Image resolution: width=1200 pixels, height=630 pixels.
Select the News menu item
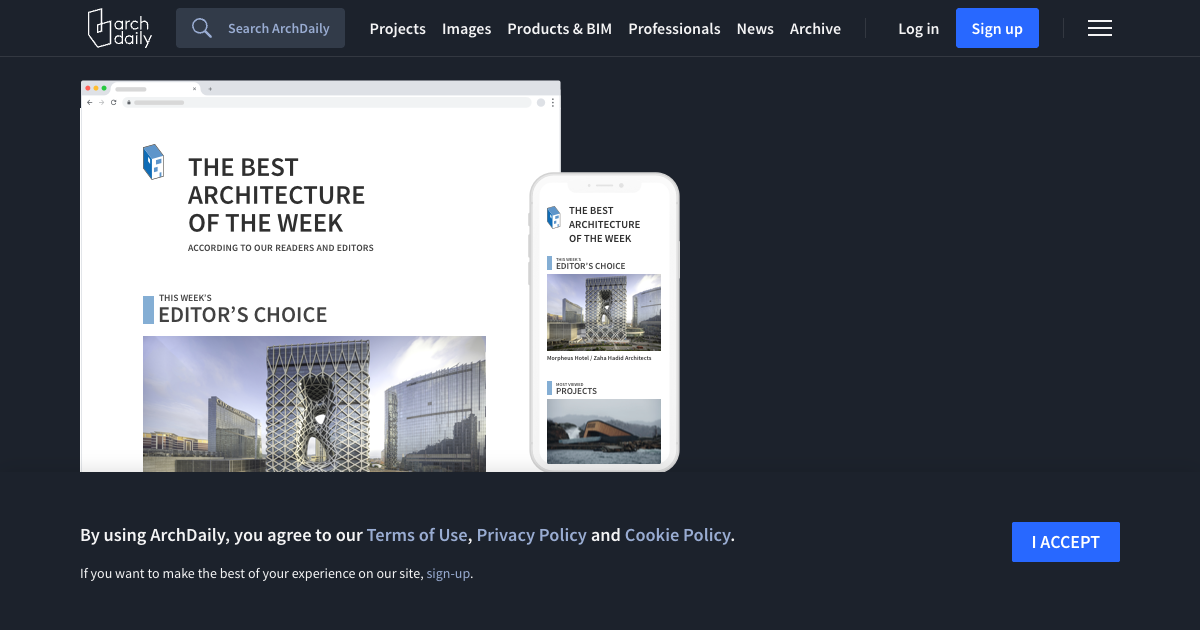755,28
